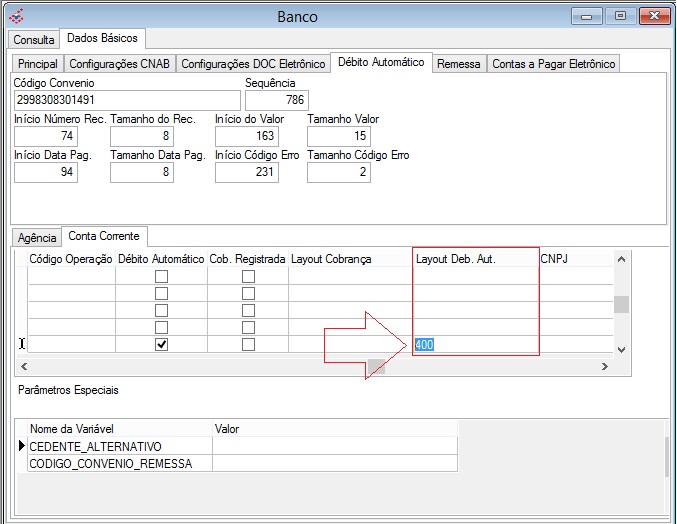
Task: Click the Banco application icon in title bar
Action: tap(15, 16)
